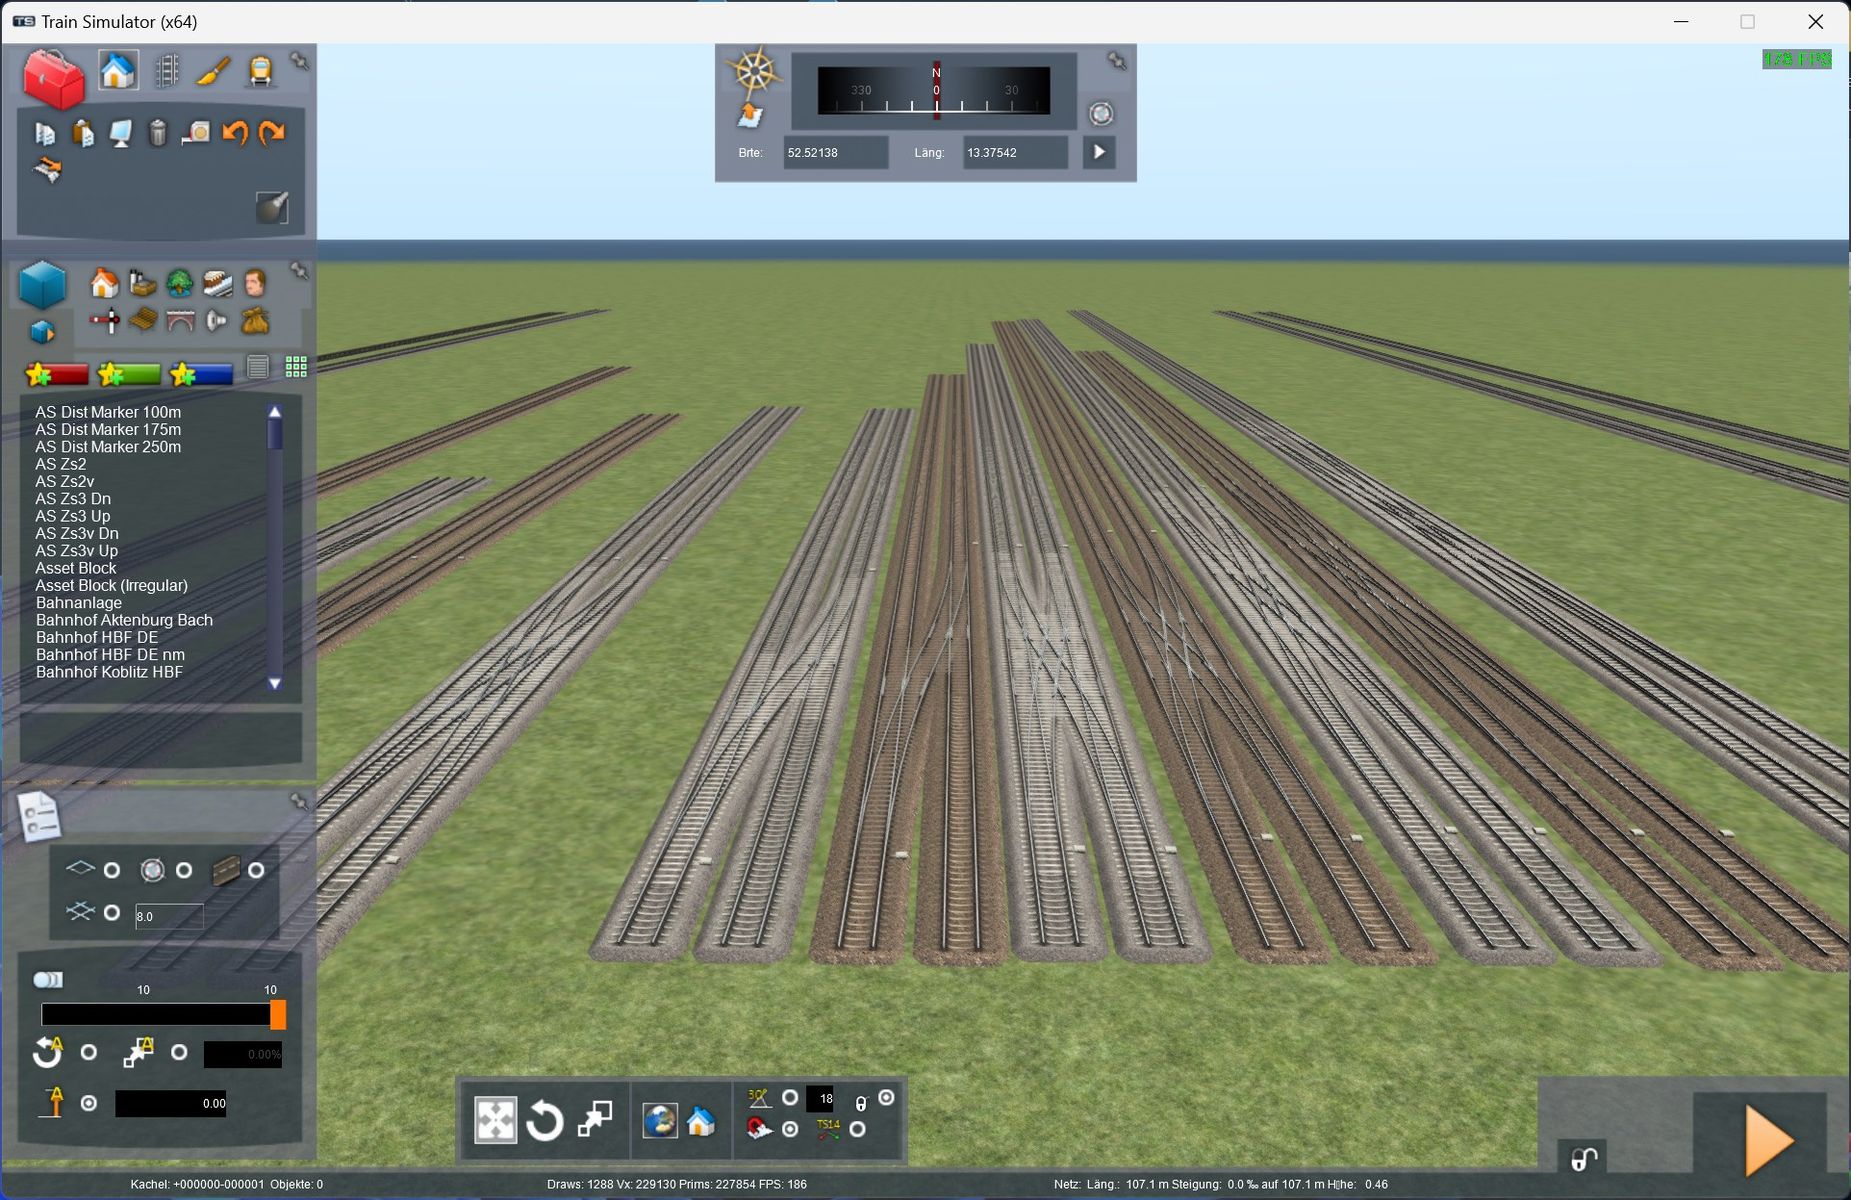This screenshot has height=1200, width=1851.
Task: Undo the last action
Action: (x=235, y=132)
